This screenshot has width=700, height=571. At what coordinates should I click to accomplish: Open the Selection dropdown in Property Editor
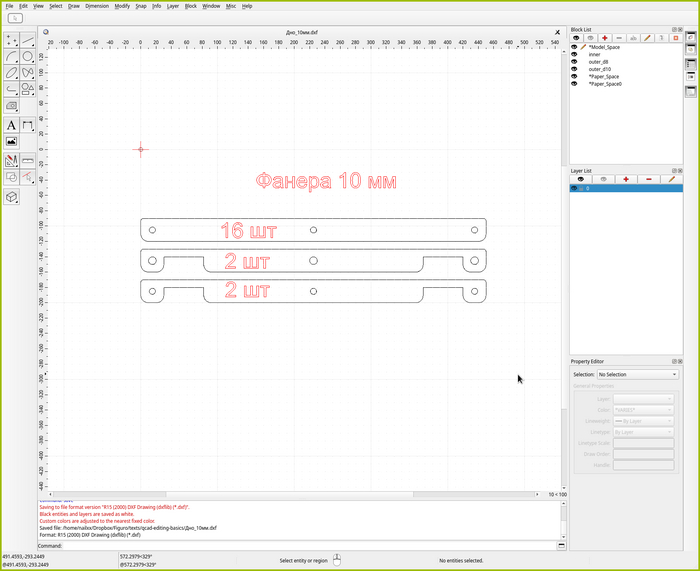coord(637,374)
